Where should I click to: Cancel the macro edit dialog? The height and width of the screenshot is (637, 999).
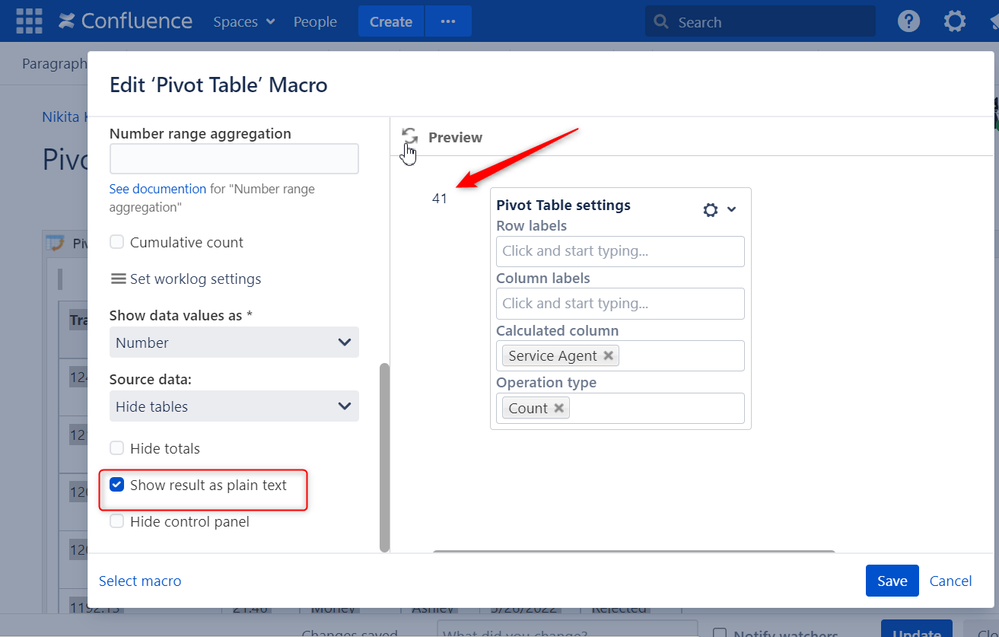[x=950, y=581]
